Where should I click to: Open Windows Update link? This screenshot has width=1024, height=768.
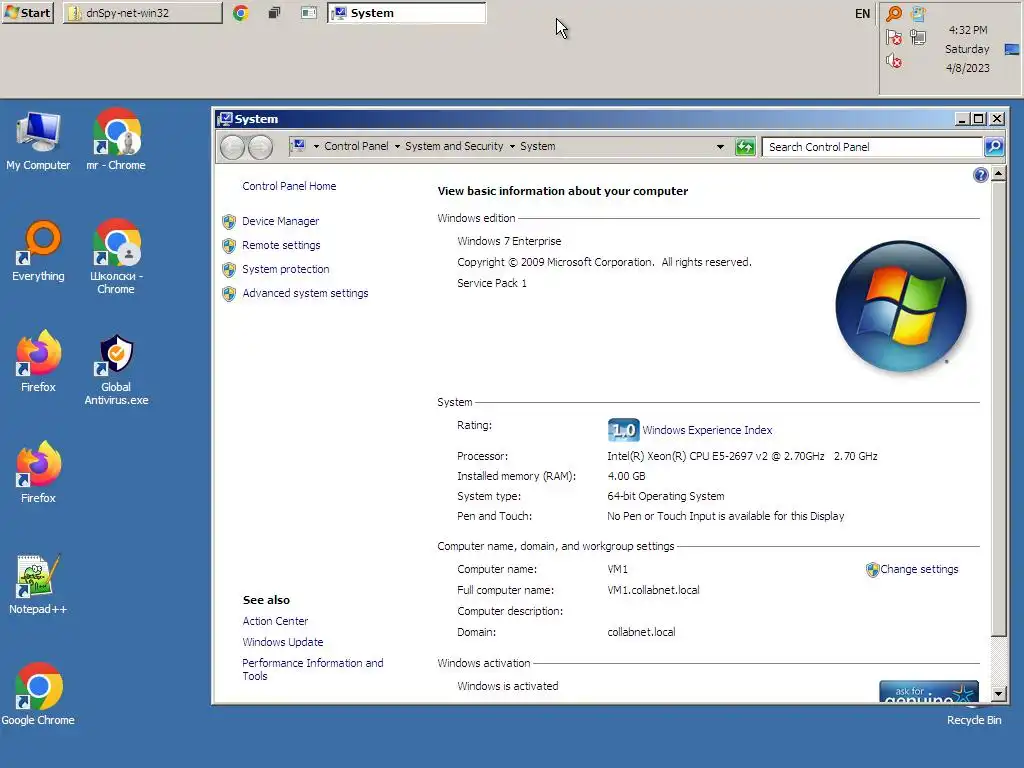click(x=283, y=642)
